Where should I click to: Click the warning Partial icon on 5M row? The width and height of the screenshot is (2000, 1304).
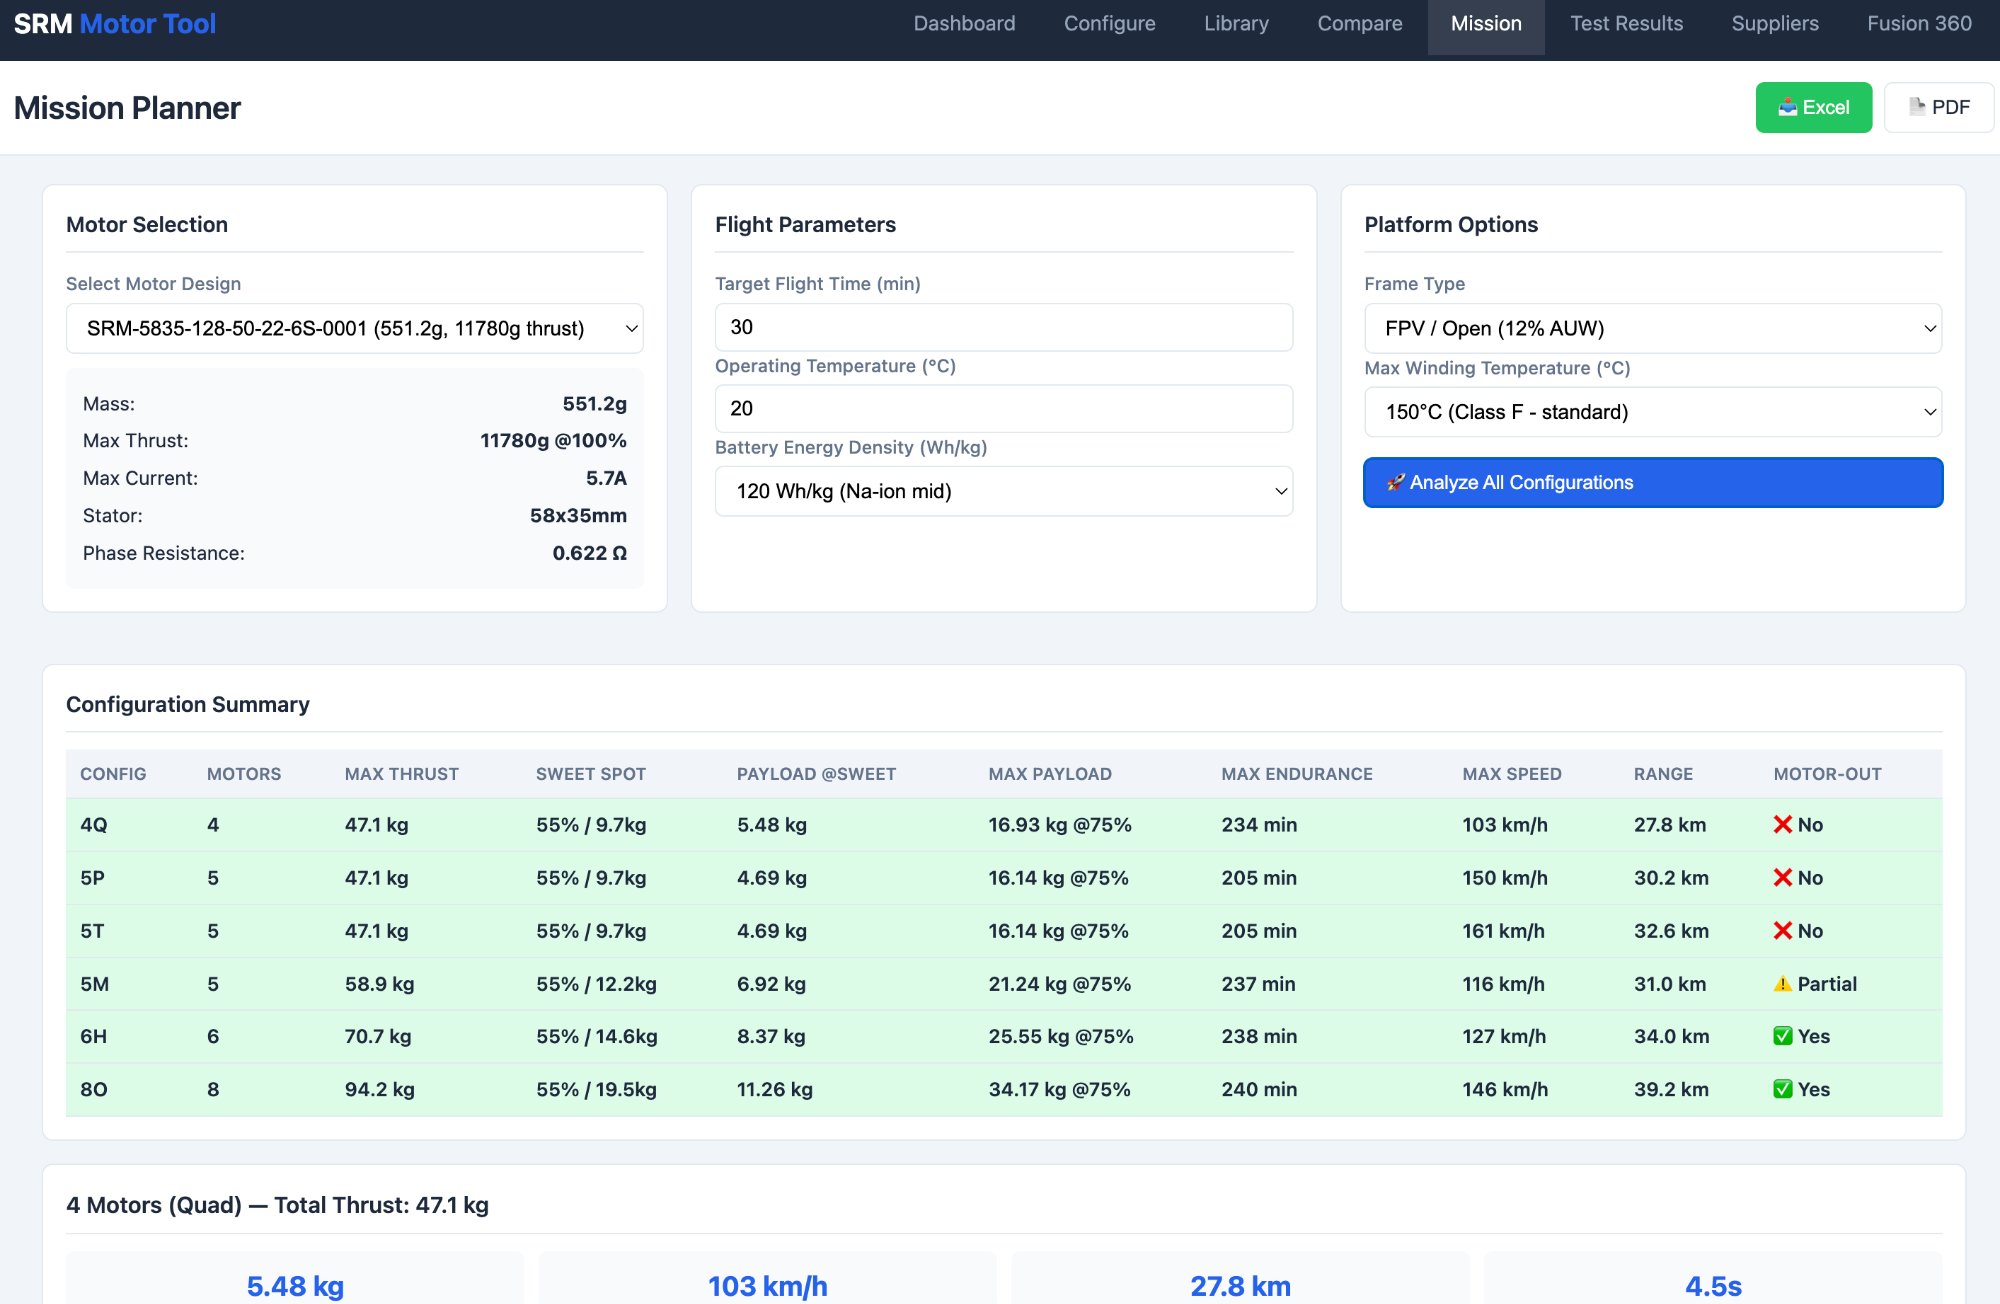pyautogui.click(x=1782, y=983)
